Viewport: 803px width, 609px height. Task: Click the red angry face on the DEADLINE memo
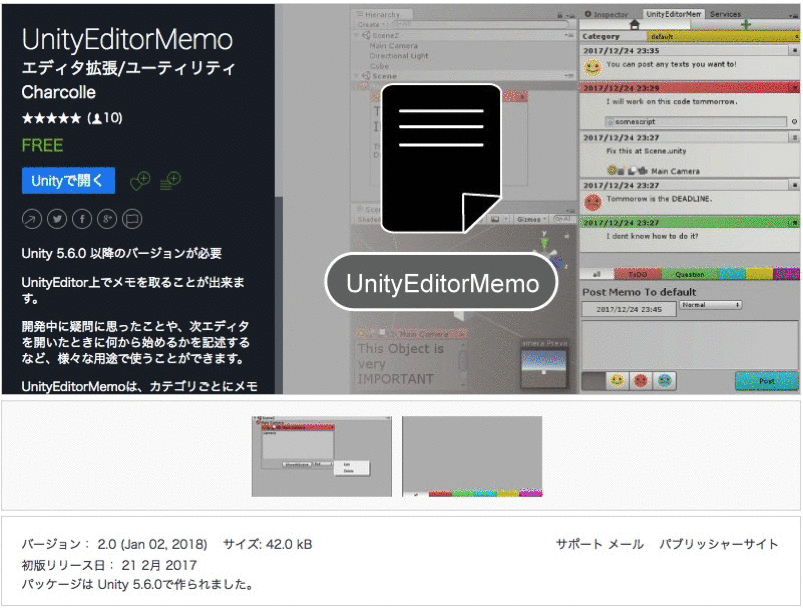[x=593, y=202]
